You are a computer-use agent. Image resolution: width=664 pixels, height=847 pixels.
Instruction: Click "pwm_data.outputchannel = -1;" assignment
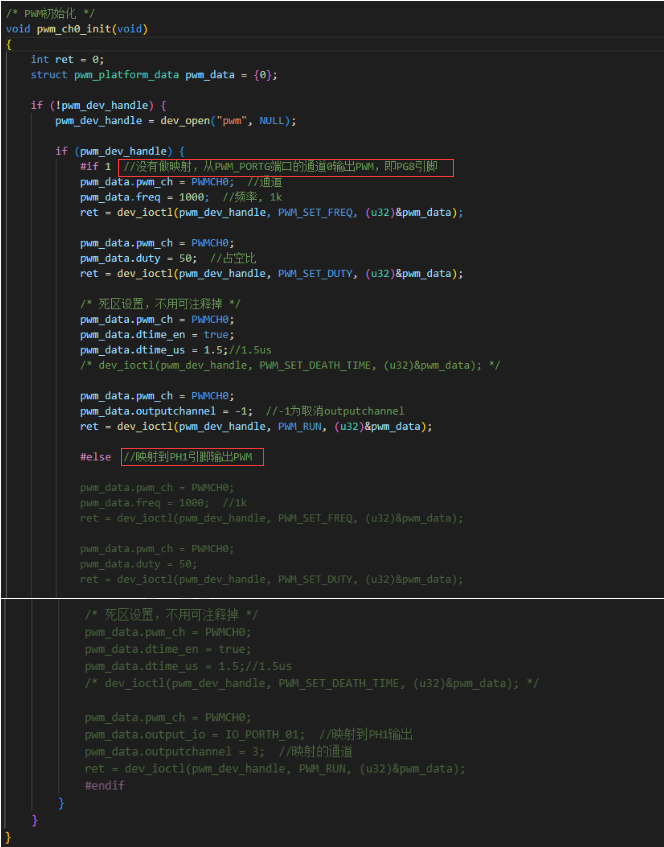click(166, 411)
